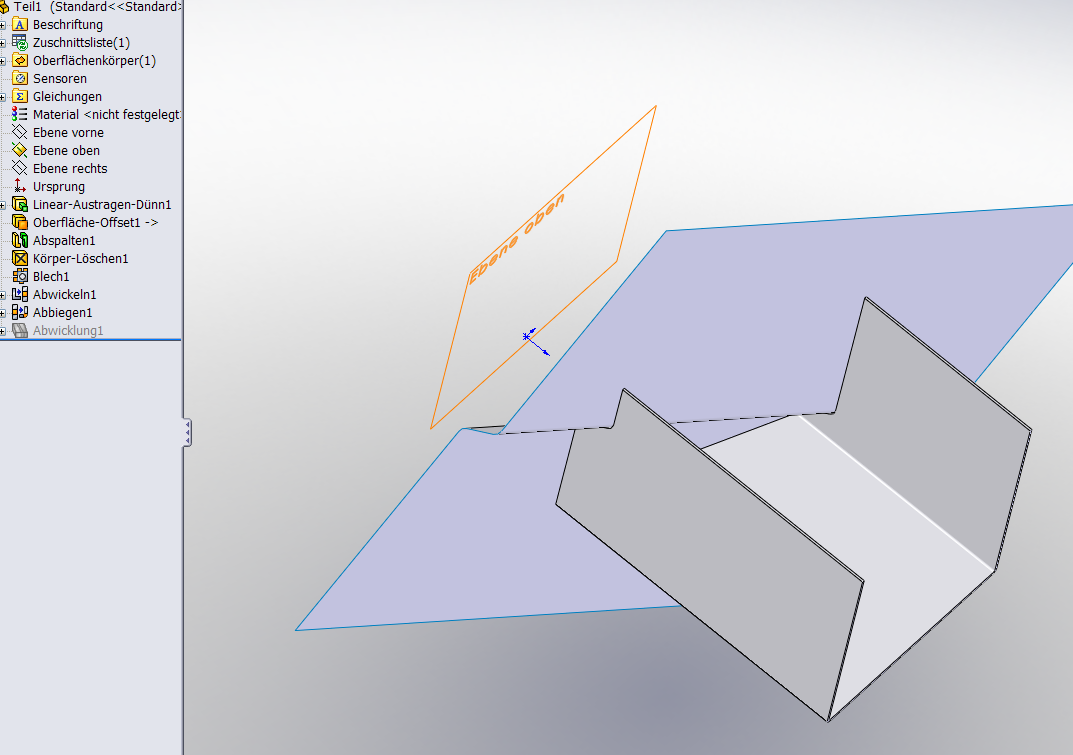Click the Zuschnittsliste cut-list icon

[20, 42]
